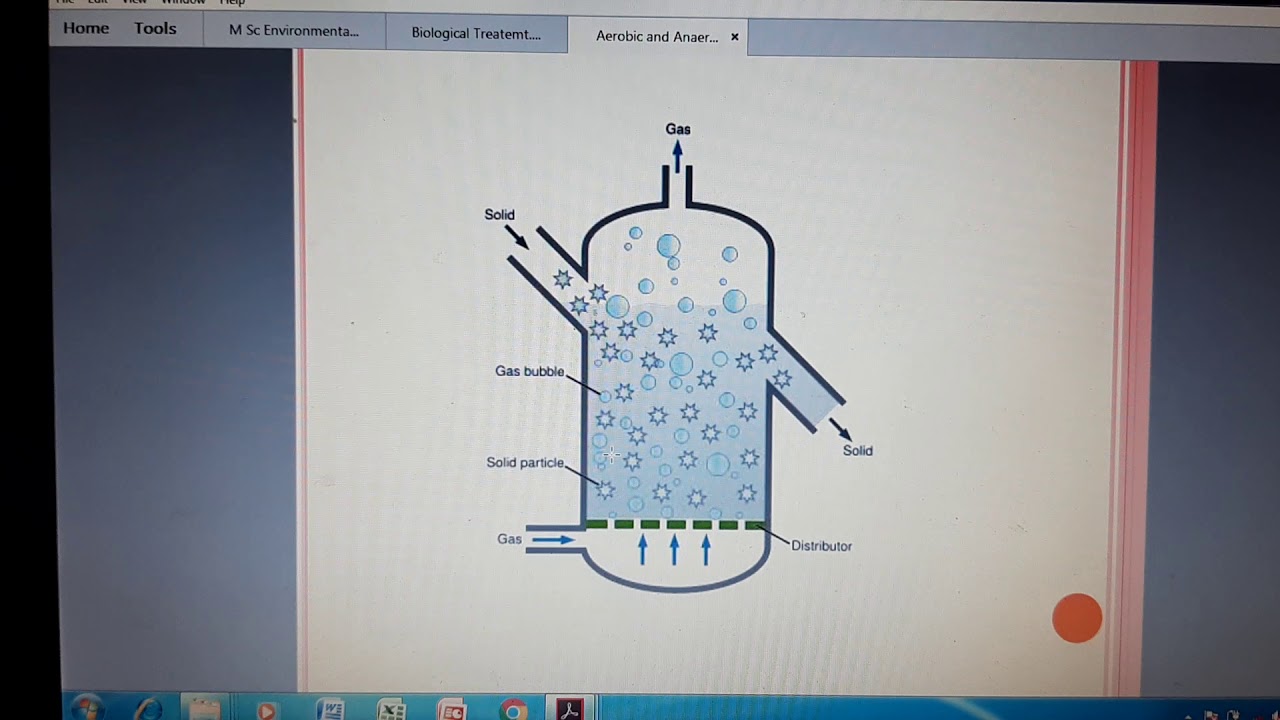Open the Tools view
1280x720 pixels.
point(155,28)
